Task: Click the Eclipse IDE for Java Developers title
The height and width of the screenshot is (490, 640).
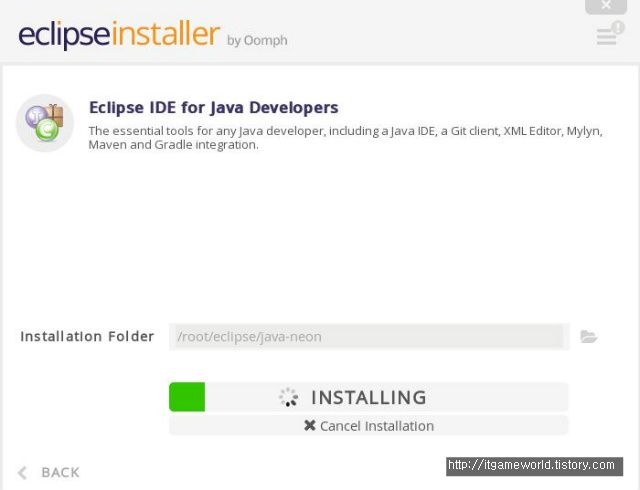Action: click(x=213, y=108)
